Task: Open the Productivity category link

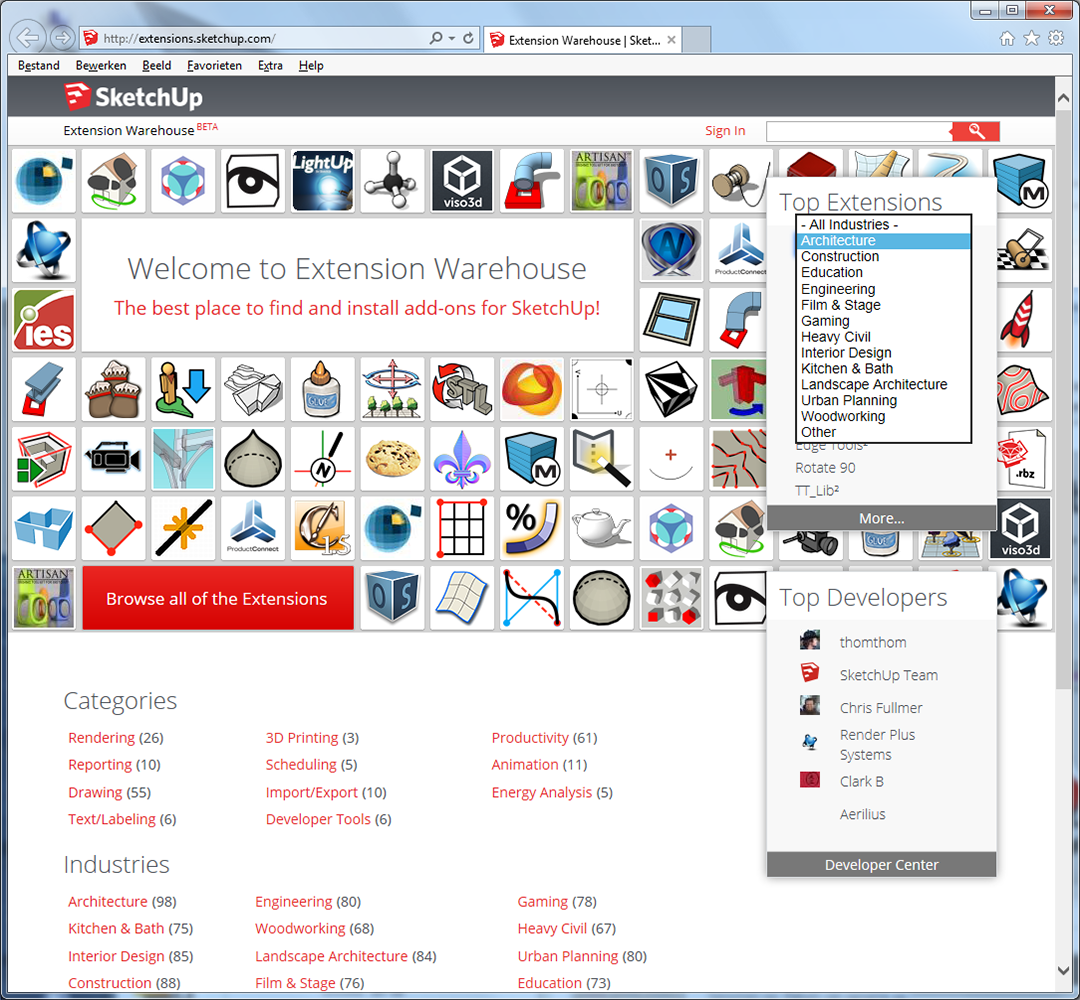Action: tap(544, 738)
